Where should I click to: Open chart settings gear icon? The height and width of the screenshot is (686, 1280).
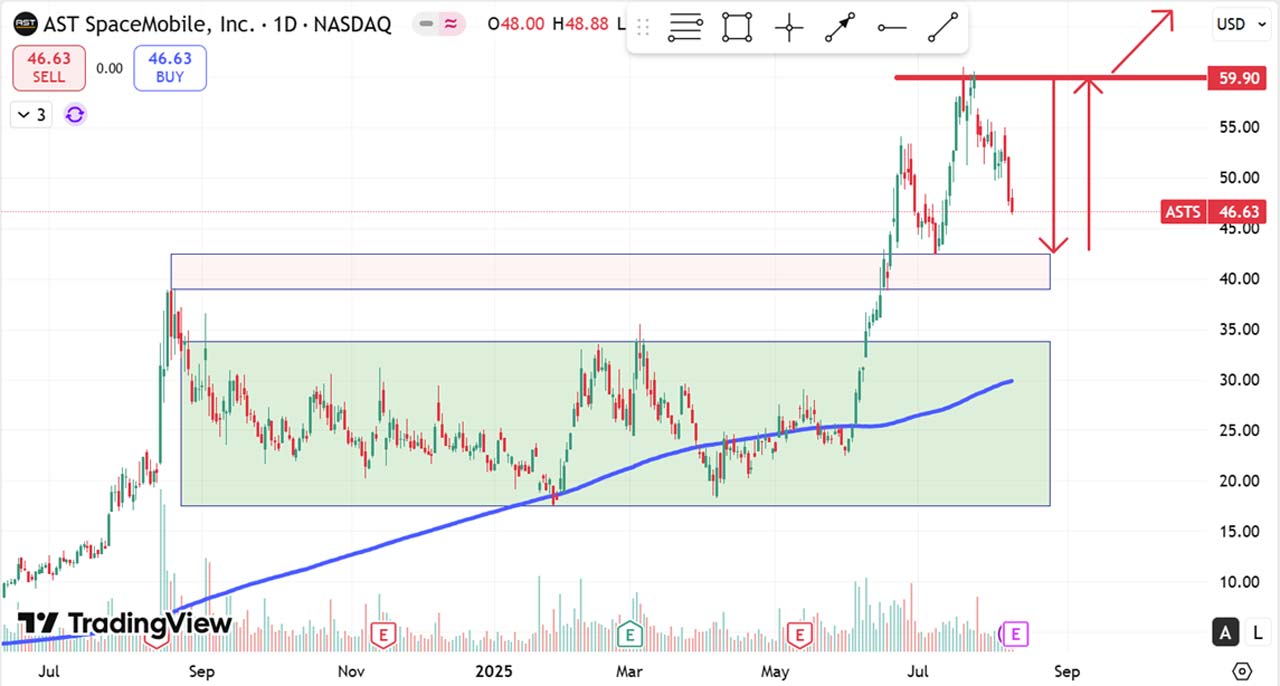(x=1243, y=671)
